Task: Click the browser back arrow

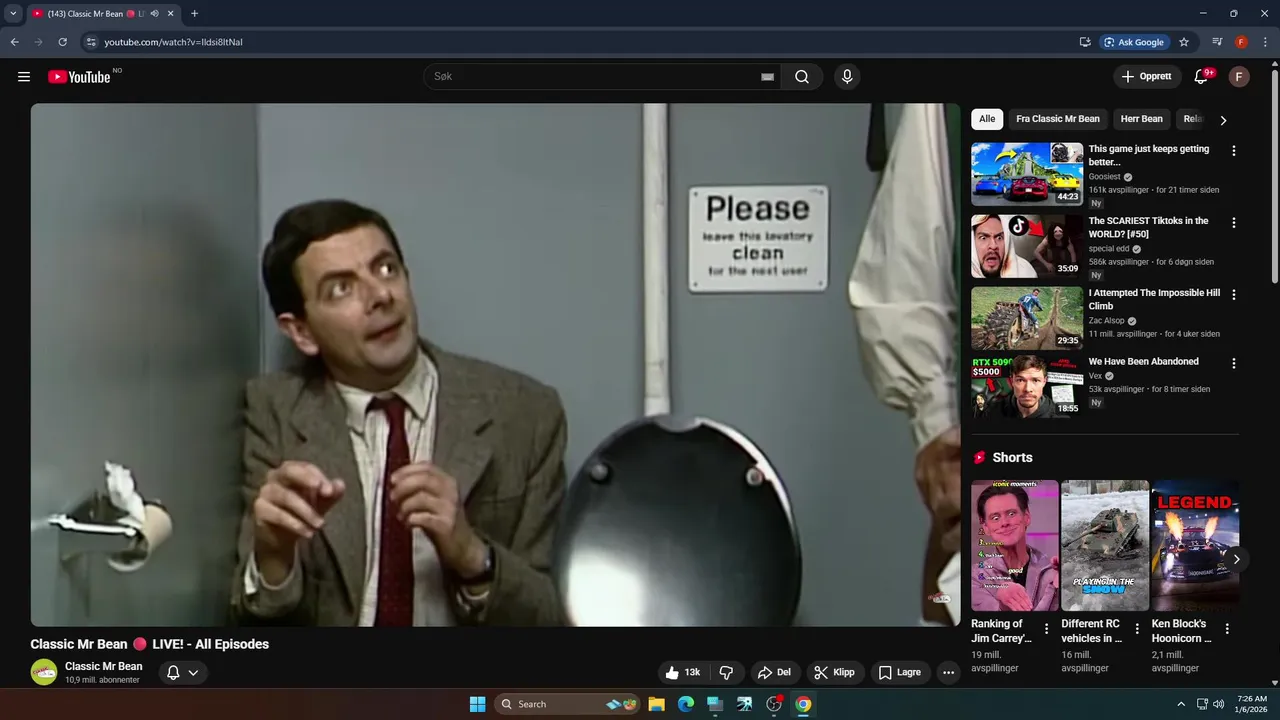Action: 14,42
